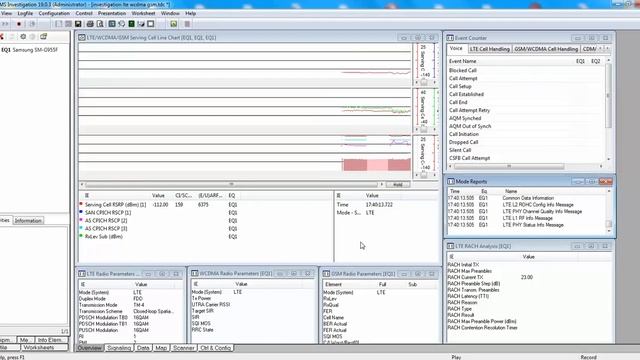Screen dimensions: 640x360
Task: Open the Control menu
Action: [x=84, y=13]
